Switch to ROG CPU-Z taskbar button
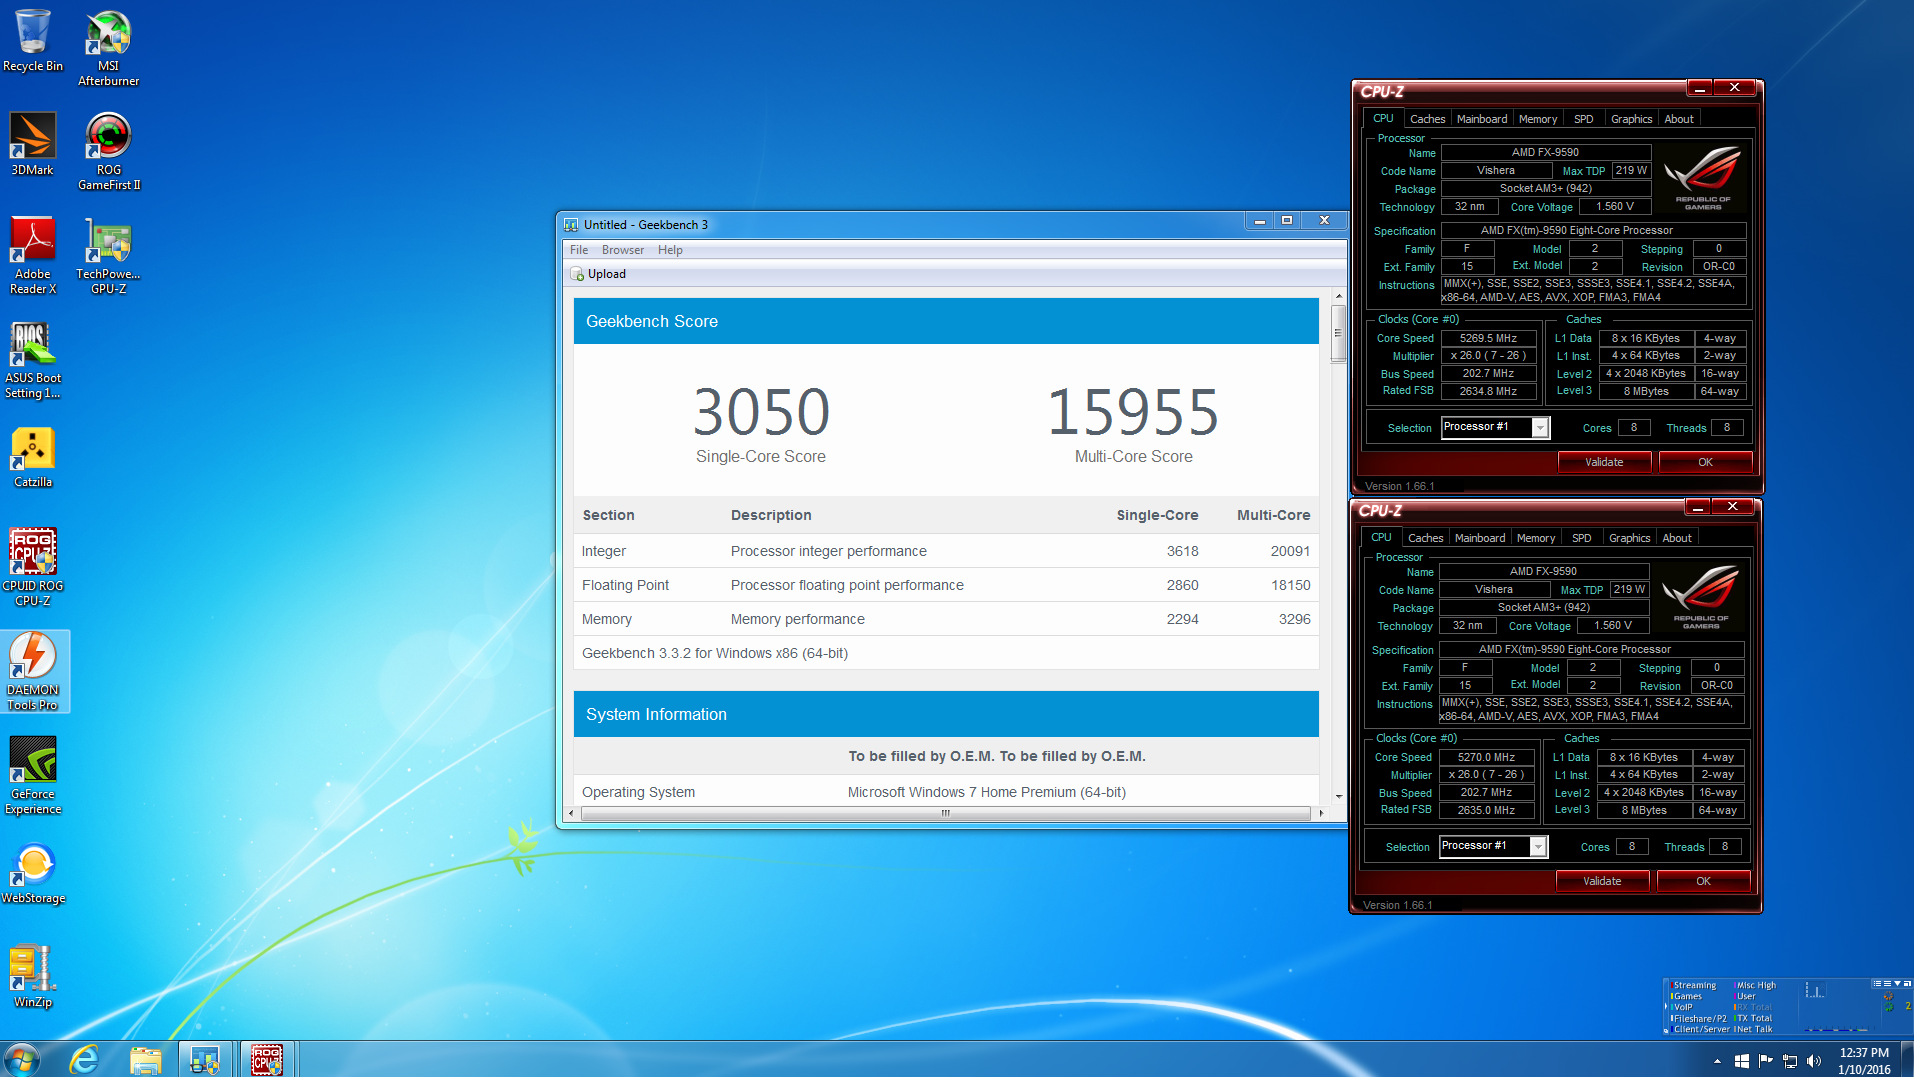1914x1077 pixels. point(266,1059)
